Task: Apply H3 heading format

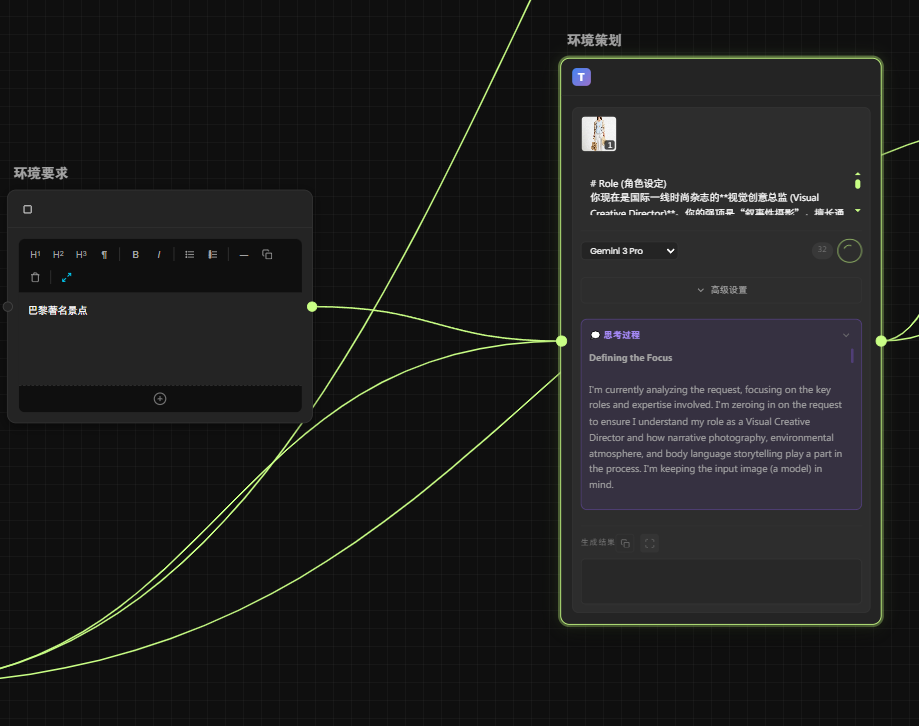Action: point(82,255)
